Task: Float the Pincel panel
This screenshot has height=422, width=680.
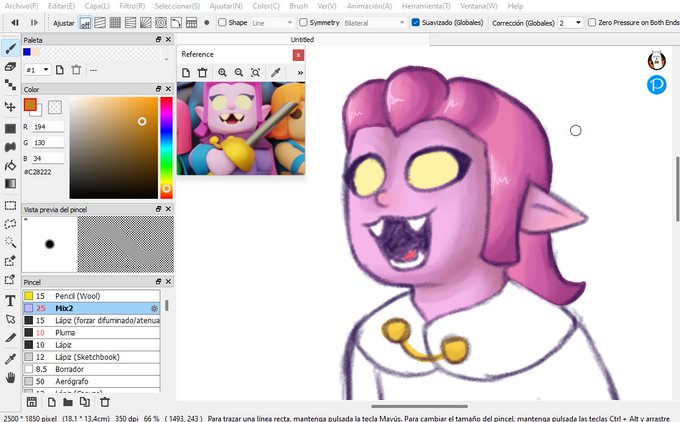Action: coord(158,281)
